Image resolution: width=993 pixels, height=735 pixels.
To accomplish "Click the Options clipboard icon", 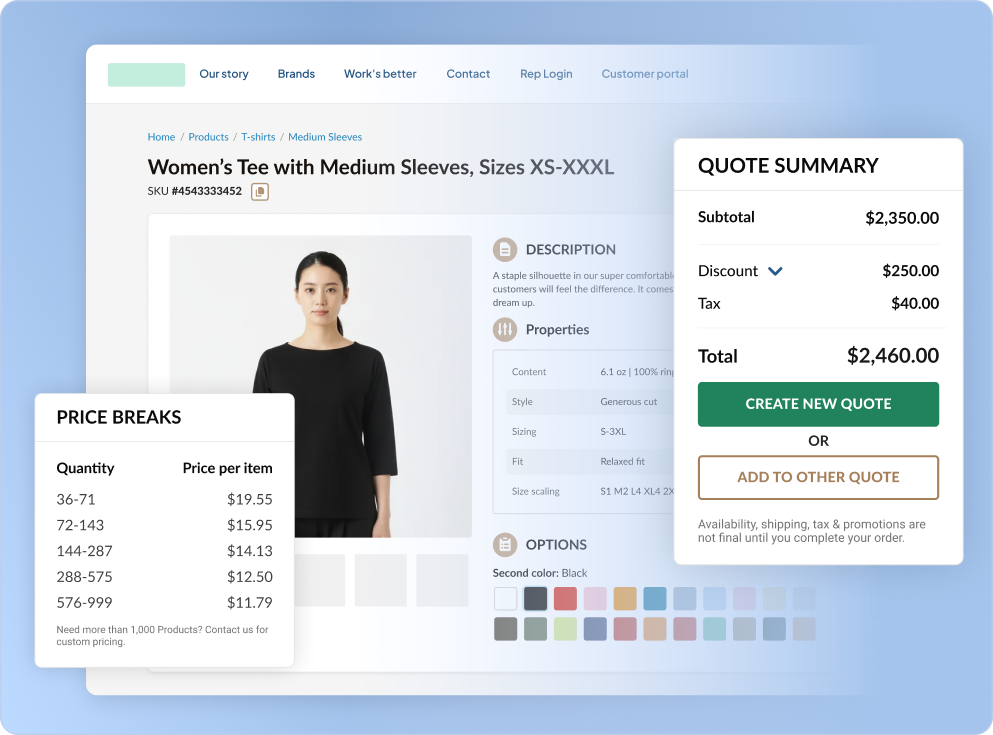I will (505, 544).
